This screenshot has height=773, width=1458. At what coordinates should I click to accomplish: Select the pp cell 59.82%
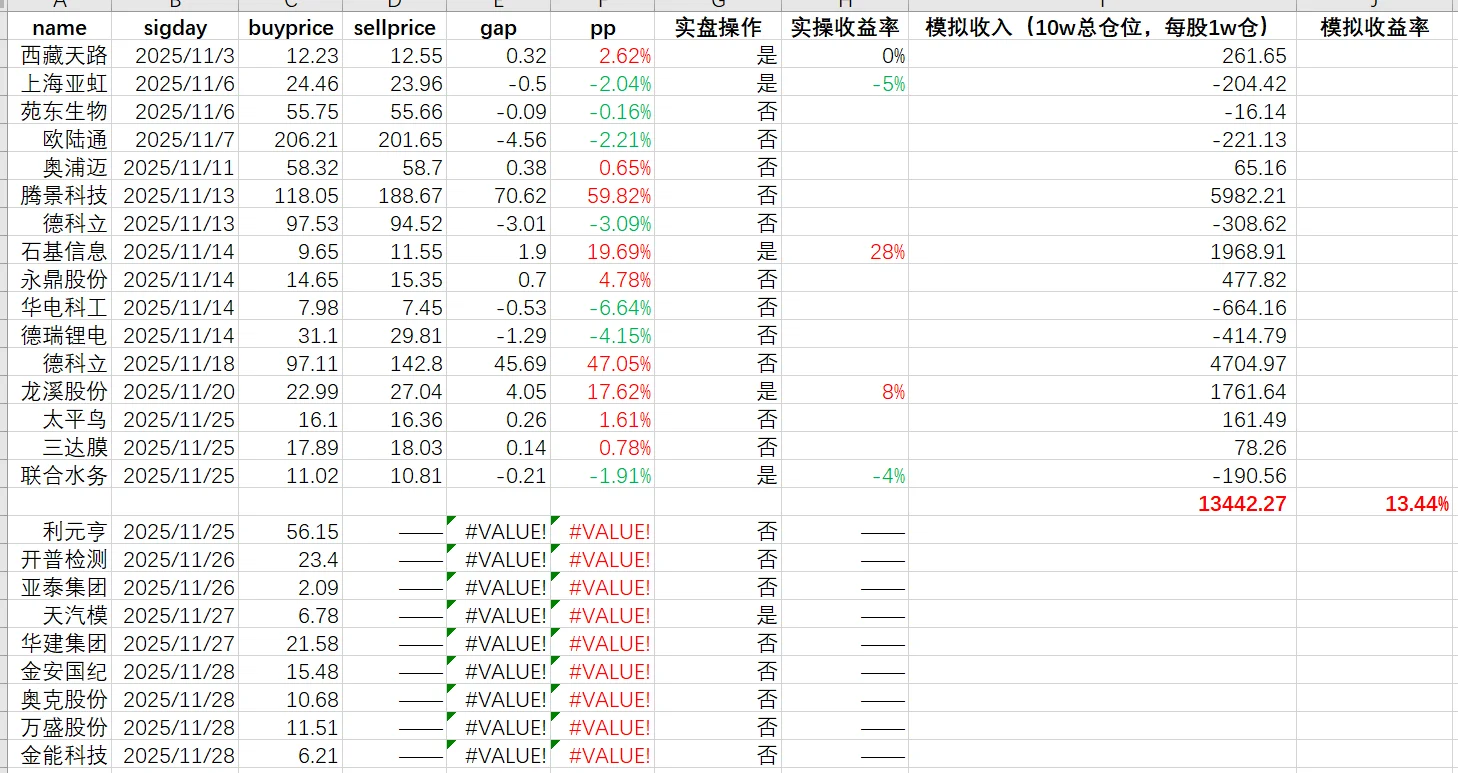pyautogui.click(x=603, y=195)
